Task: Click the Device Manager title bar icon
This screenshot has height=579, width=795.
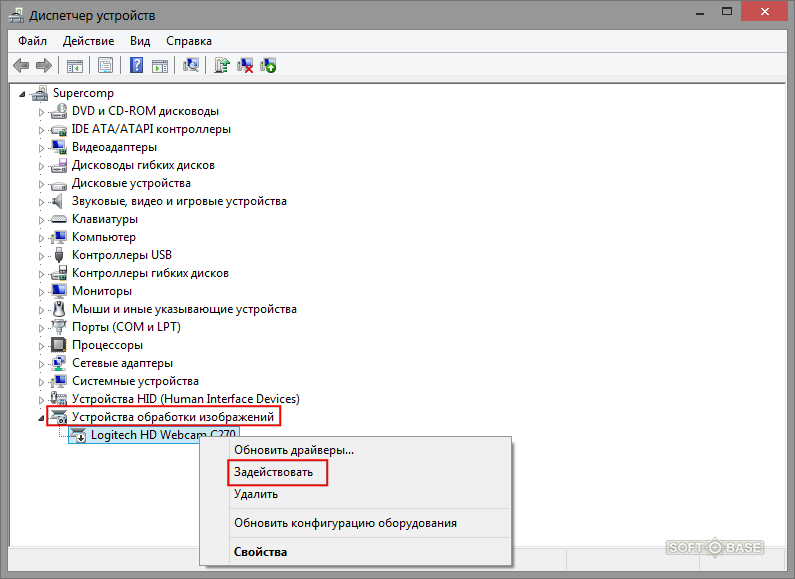Action: click(16, 15)
